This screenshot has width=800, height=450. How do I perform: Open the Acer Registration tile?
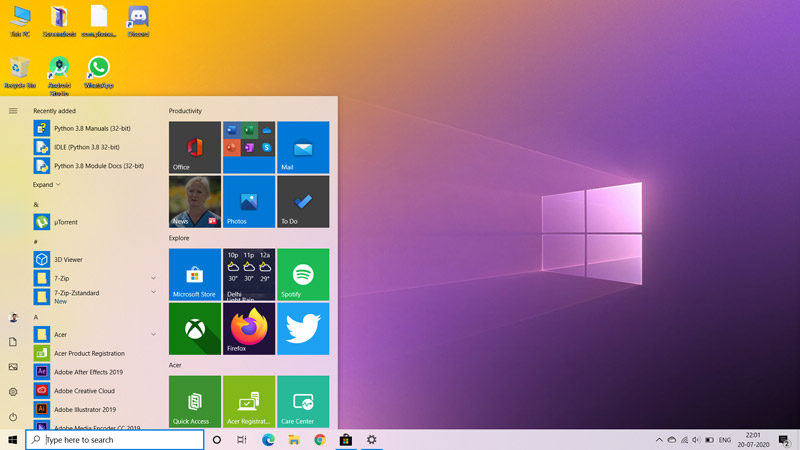point(249,402)
